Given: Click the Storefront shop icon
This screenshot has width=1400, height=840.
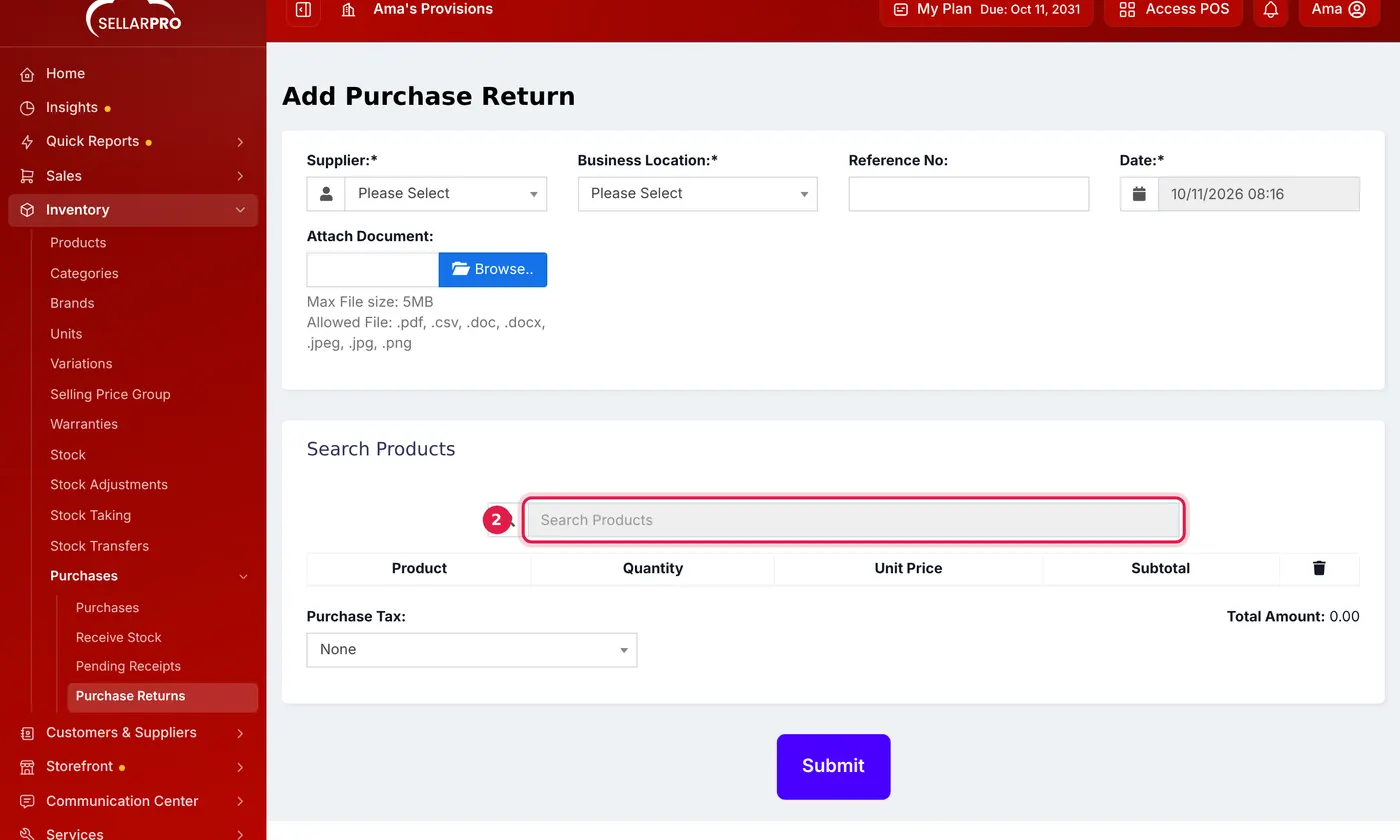Looking at the screenshot, I should [x=27, y=767].
